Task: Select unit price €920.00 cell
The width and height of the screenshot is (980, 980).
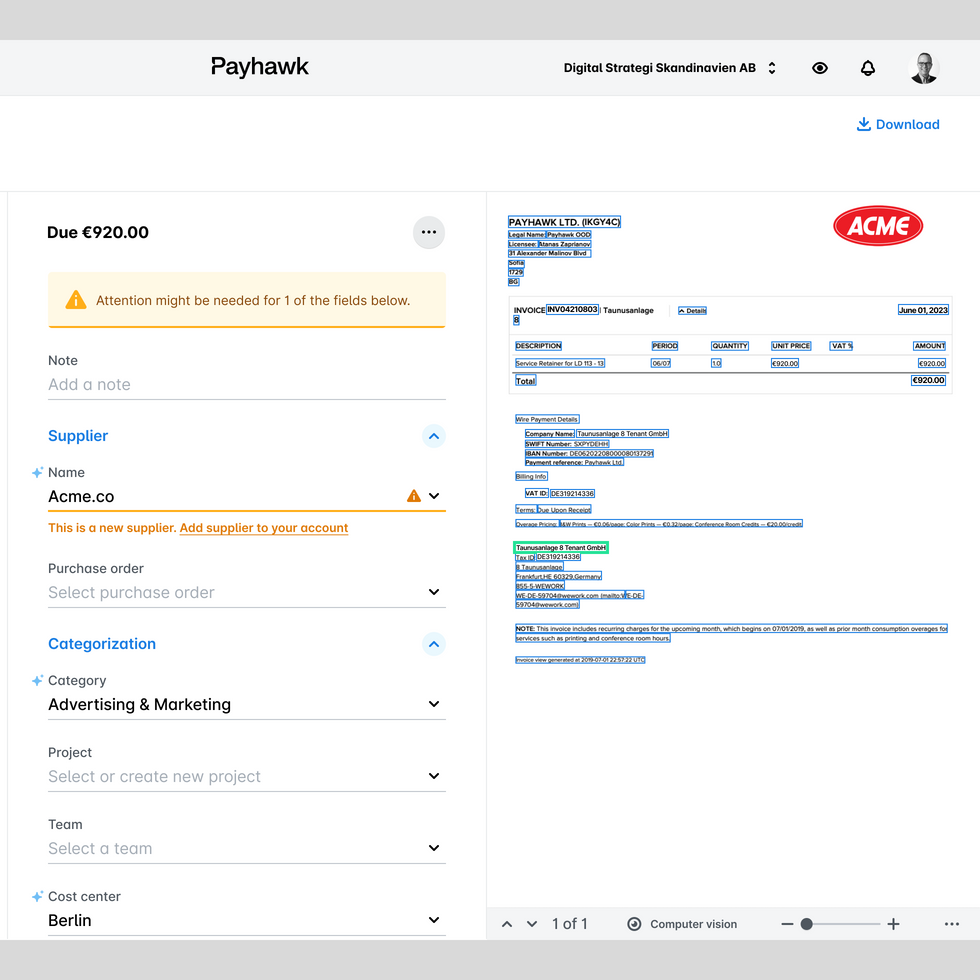Action: pos(785,363)
